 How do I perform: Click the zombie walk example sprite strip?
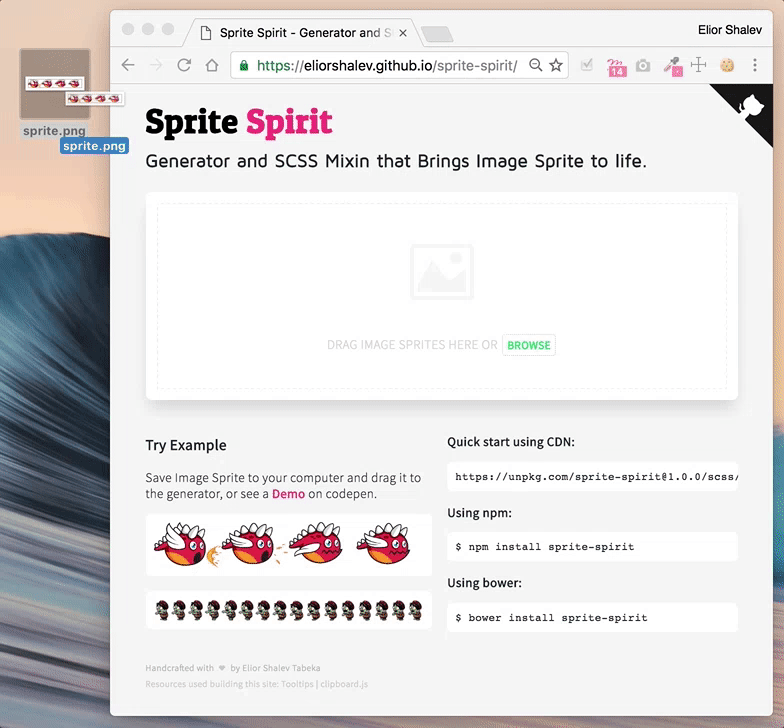tap(288, 610)
